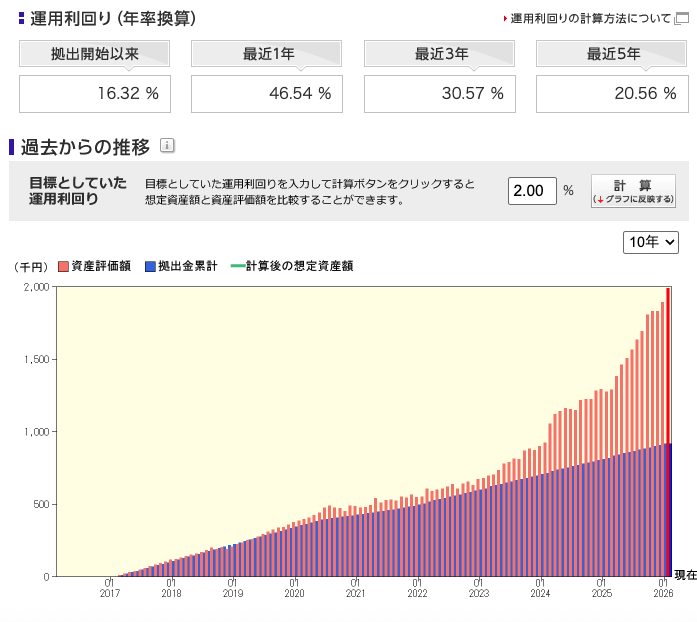Click the 01 2022 x-axis label
Image resolution: width=697 pixels, height=622 pixels.
417,588
